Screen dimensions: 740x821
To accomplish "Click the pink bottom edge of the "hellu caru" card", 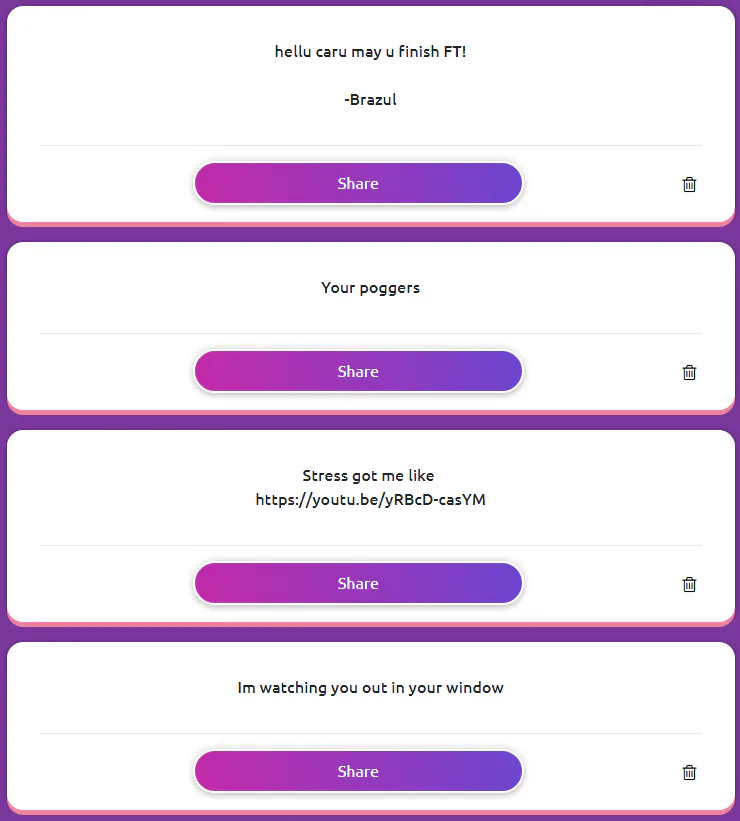I will tap(370, 224).
